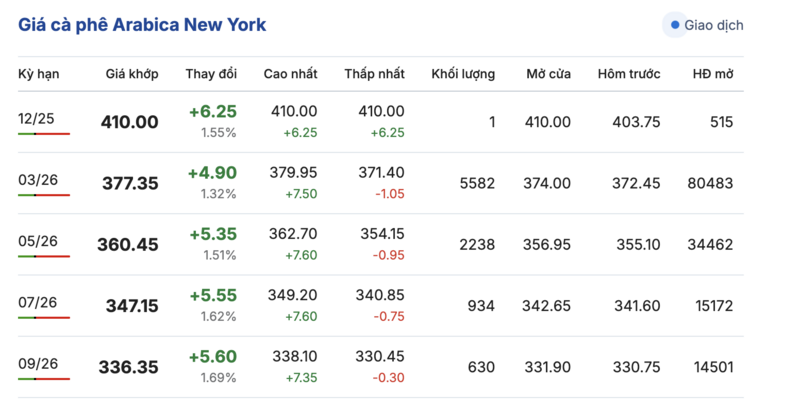Open the 12/25 contract term
The image size is (800, 413).
pos(36,118)
